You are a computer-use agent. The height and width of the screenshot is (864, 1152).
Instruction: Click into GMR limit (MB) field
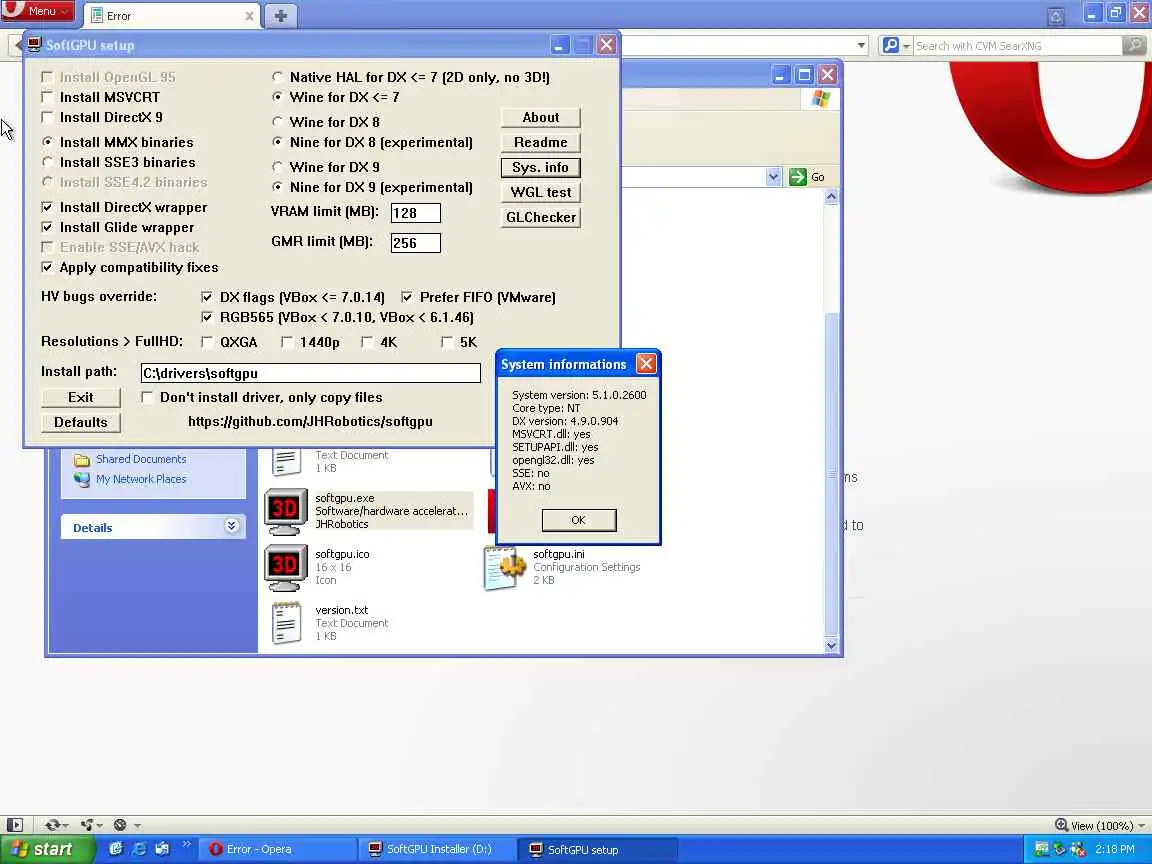(x=416, y=243)
